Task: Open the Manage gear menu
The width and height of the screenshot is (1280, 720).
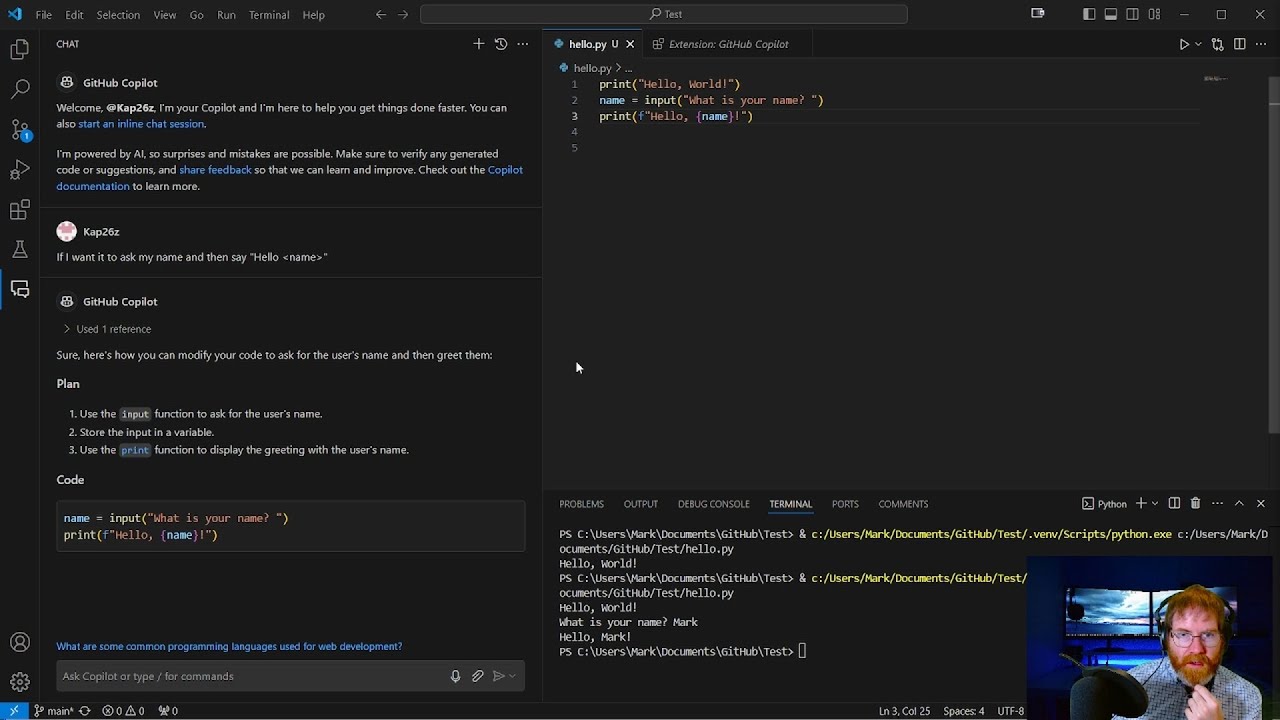Action: tap(20, 683)
